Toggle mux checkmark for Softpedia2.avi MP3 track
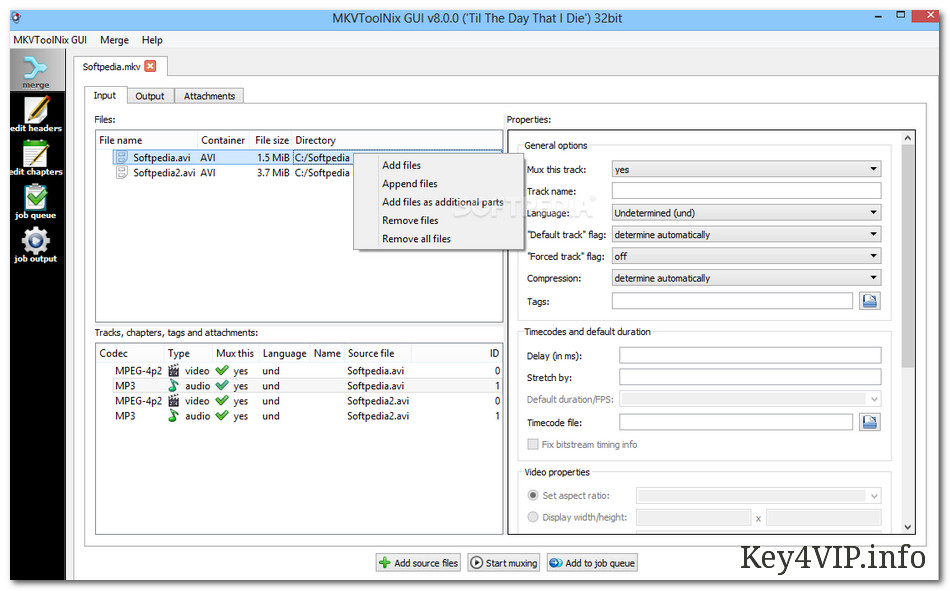Viewport: 950px width, 591px height. (x=222, y=416)
